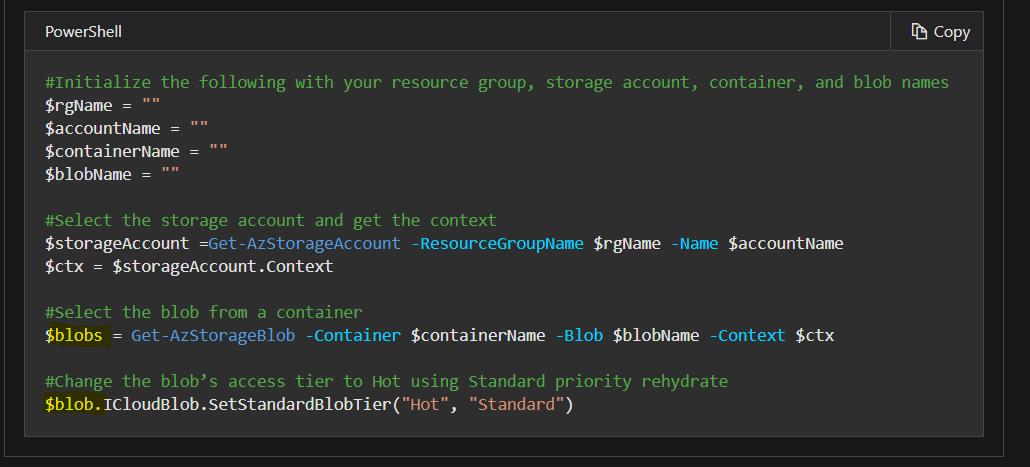Click the -Name parameter

click(x=695, y=244)
